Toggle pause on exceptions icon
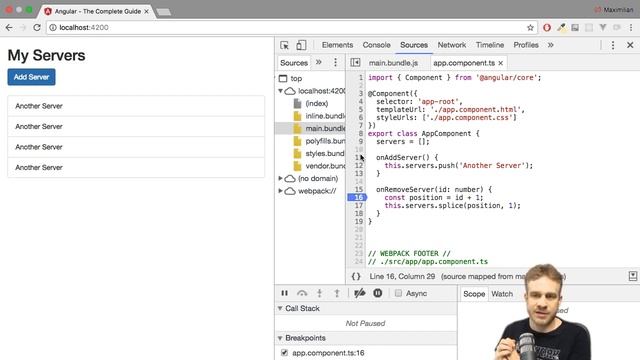The image size is (640, 360). tap(378, 293)
